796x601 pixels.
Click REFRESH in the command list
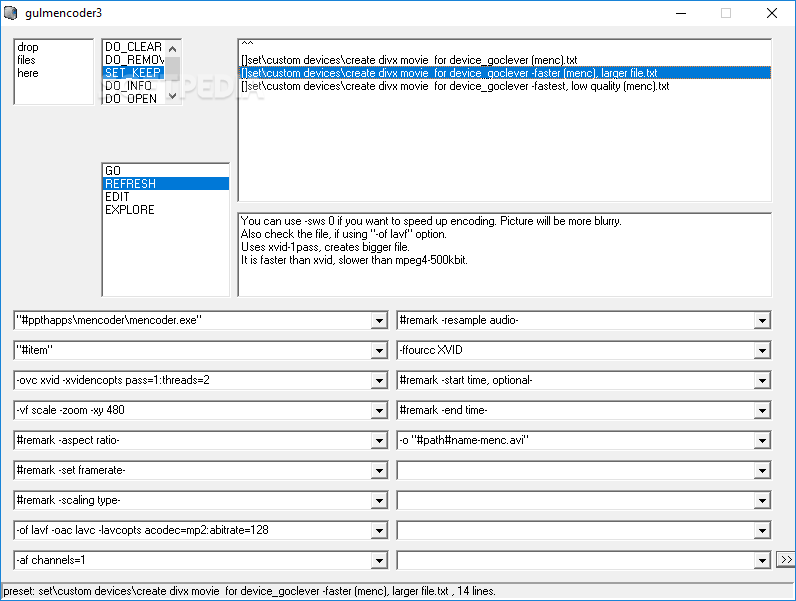[x=165, y=184]
